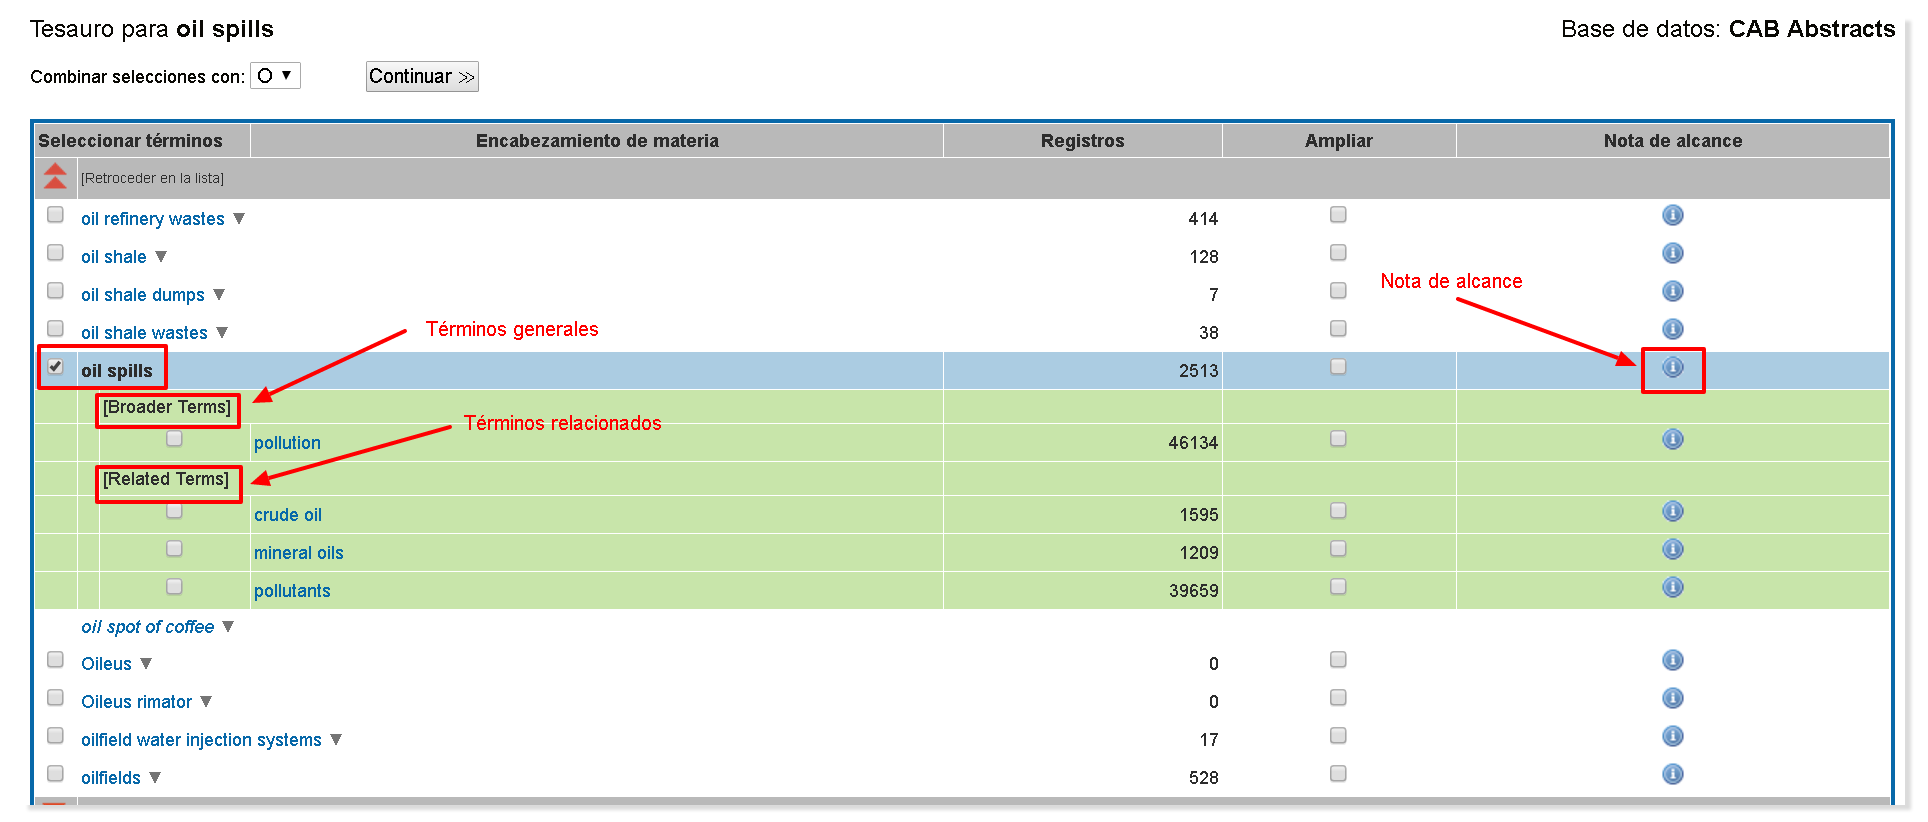
Task: Click the pollutants record count 39659
Action: click(1193, 591)
